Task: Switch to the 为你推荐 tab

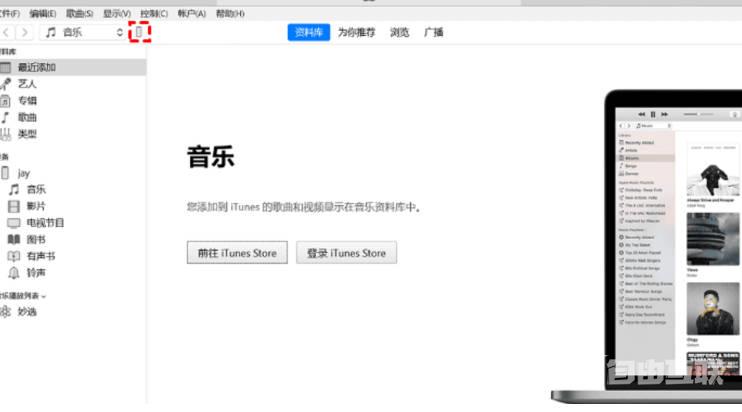Action: pos(356,32)
